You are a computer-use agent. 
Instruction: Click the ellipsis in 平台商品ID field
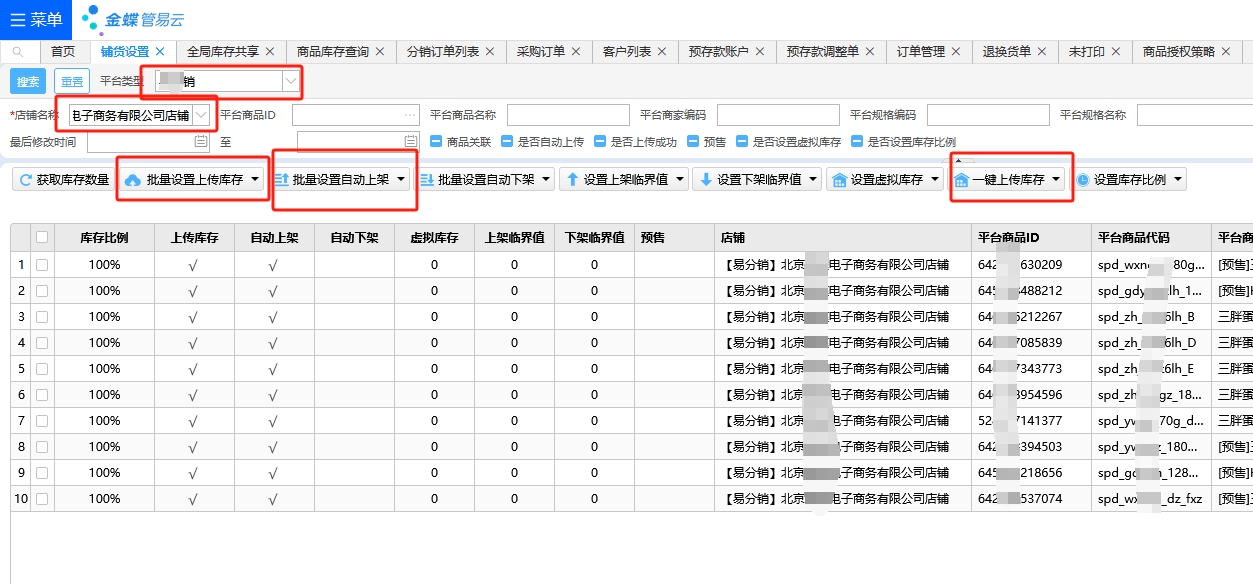[x=409, y=115]
